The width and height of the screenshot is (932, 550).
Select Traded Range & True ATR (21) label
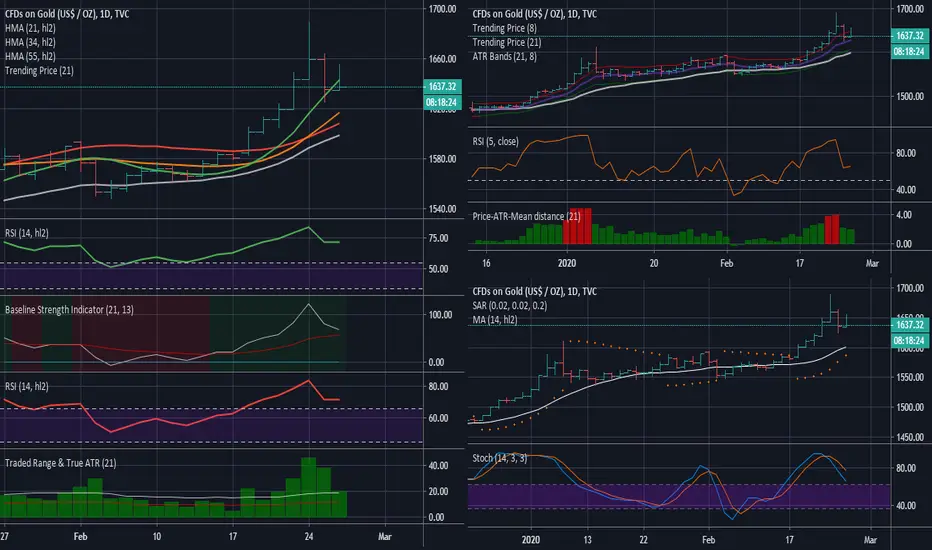coord(61,463)
